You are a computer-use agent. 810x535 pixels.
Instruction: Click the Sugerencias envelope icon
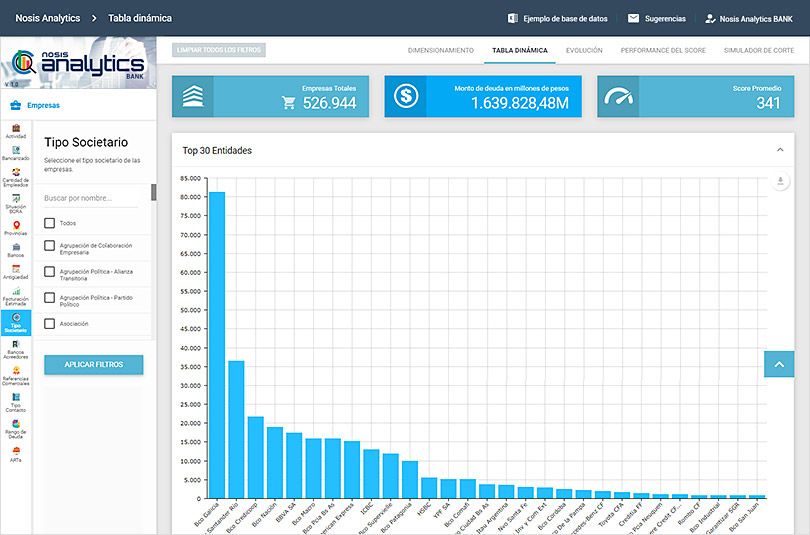633,19
